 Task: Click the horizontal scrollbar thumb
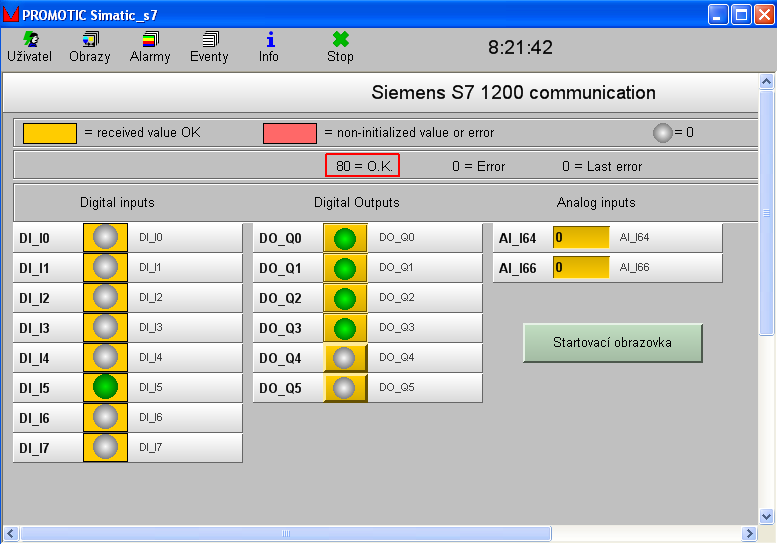pyautogui.click(x=286, y=534)
